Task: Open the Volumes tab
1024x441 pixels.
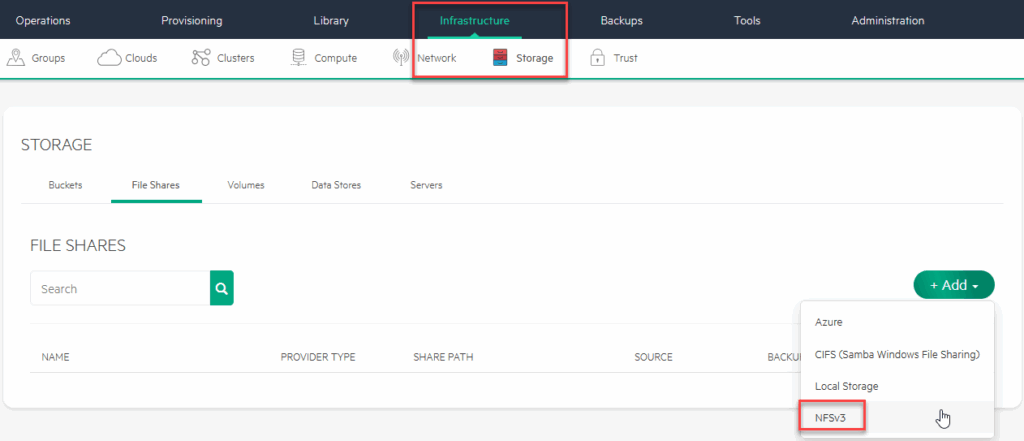Action: (x=246, y=185)
